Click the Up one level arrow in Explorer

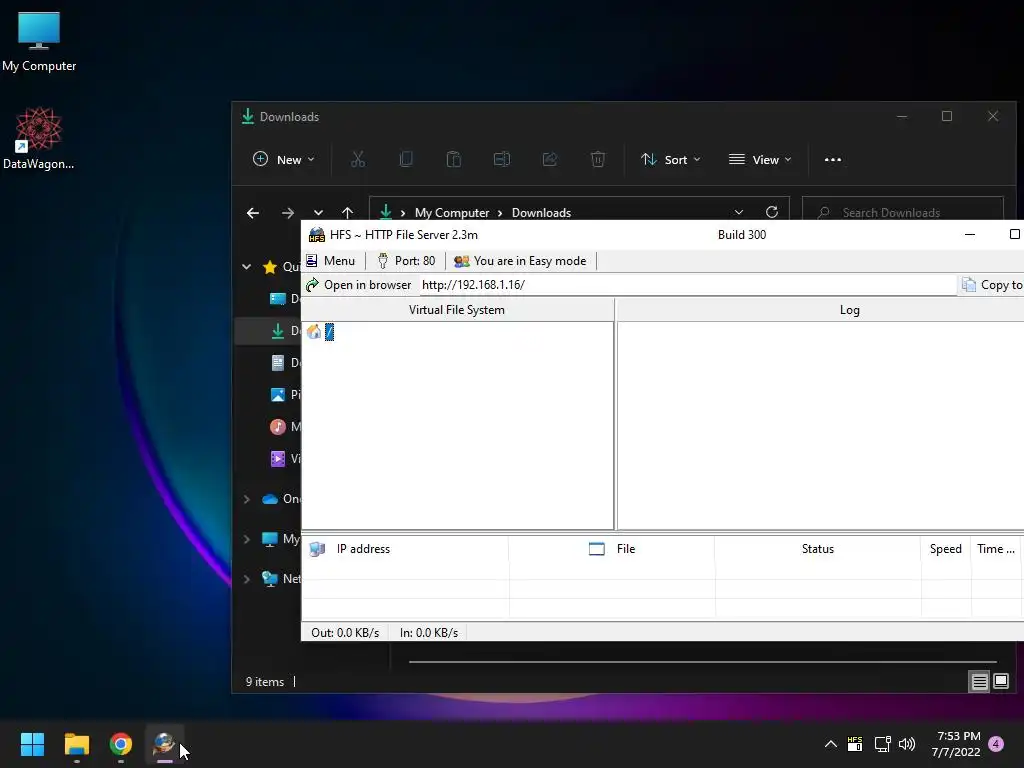pyautogui.click(x=347, y=213)
